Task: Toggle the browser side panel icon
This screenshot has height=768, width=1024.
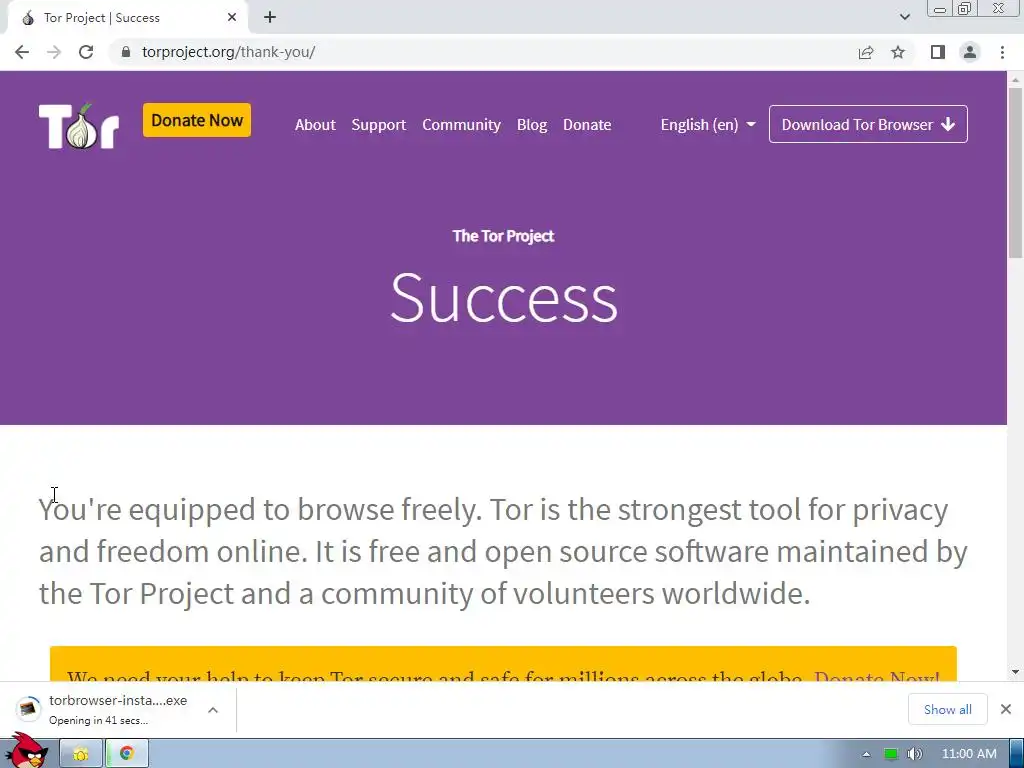Action: pyautogui.click(x=938, y=52)
